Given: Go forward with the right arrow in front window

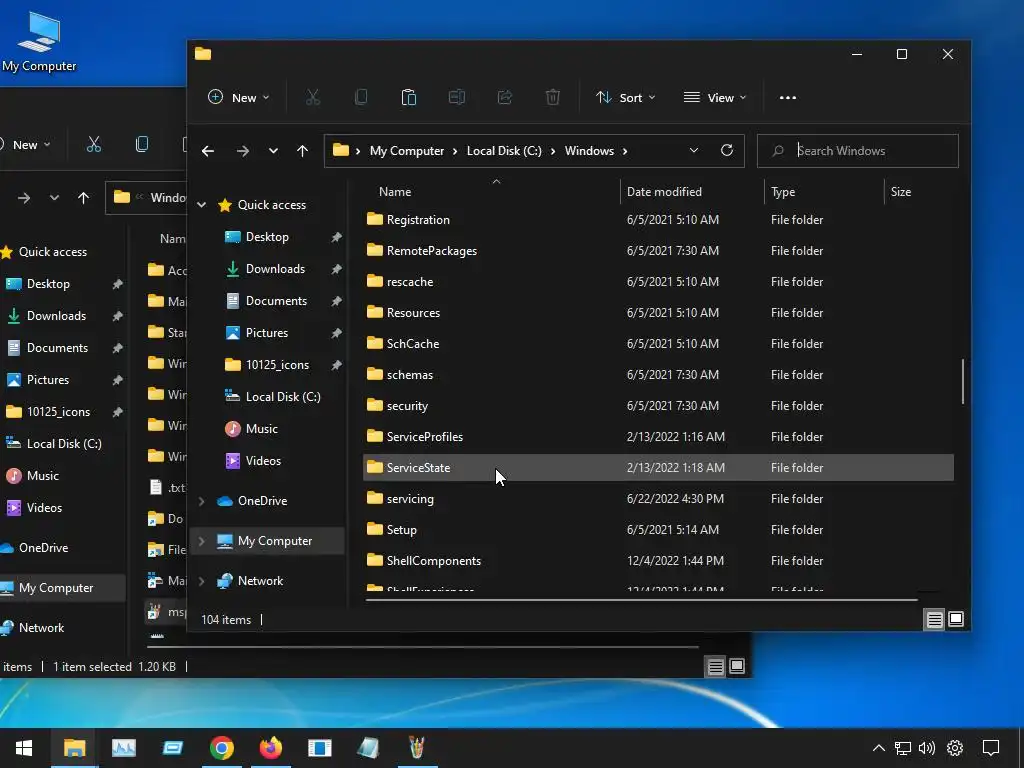Looking at the screenshot, I should 242,151.
